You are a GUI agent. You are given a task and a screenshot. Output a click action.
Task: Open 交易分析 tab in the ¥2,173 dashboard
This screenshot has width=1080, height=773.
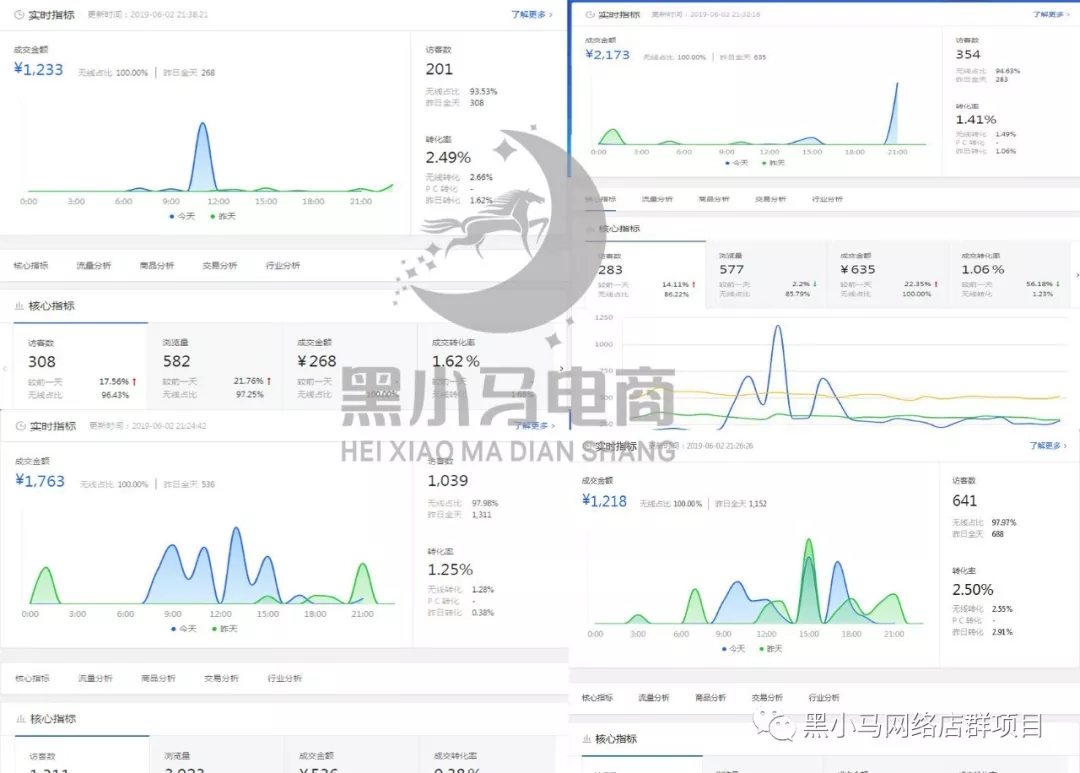[770, 199]
